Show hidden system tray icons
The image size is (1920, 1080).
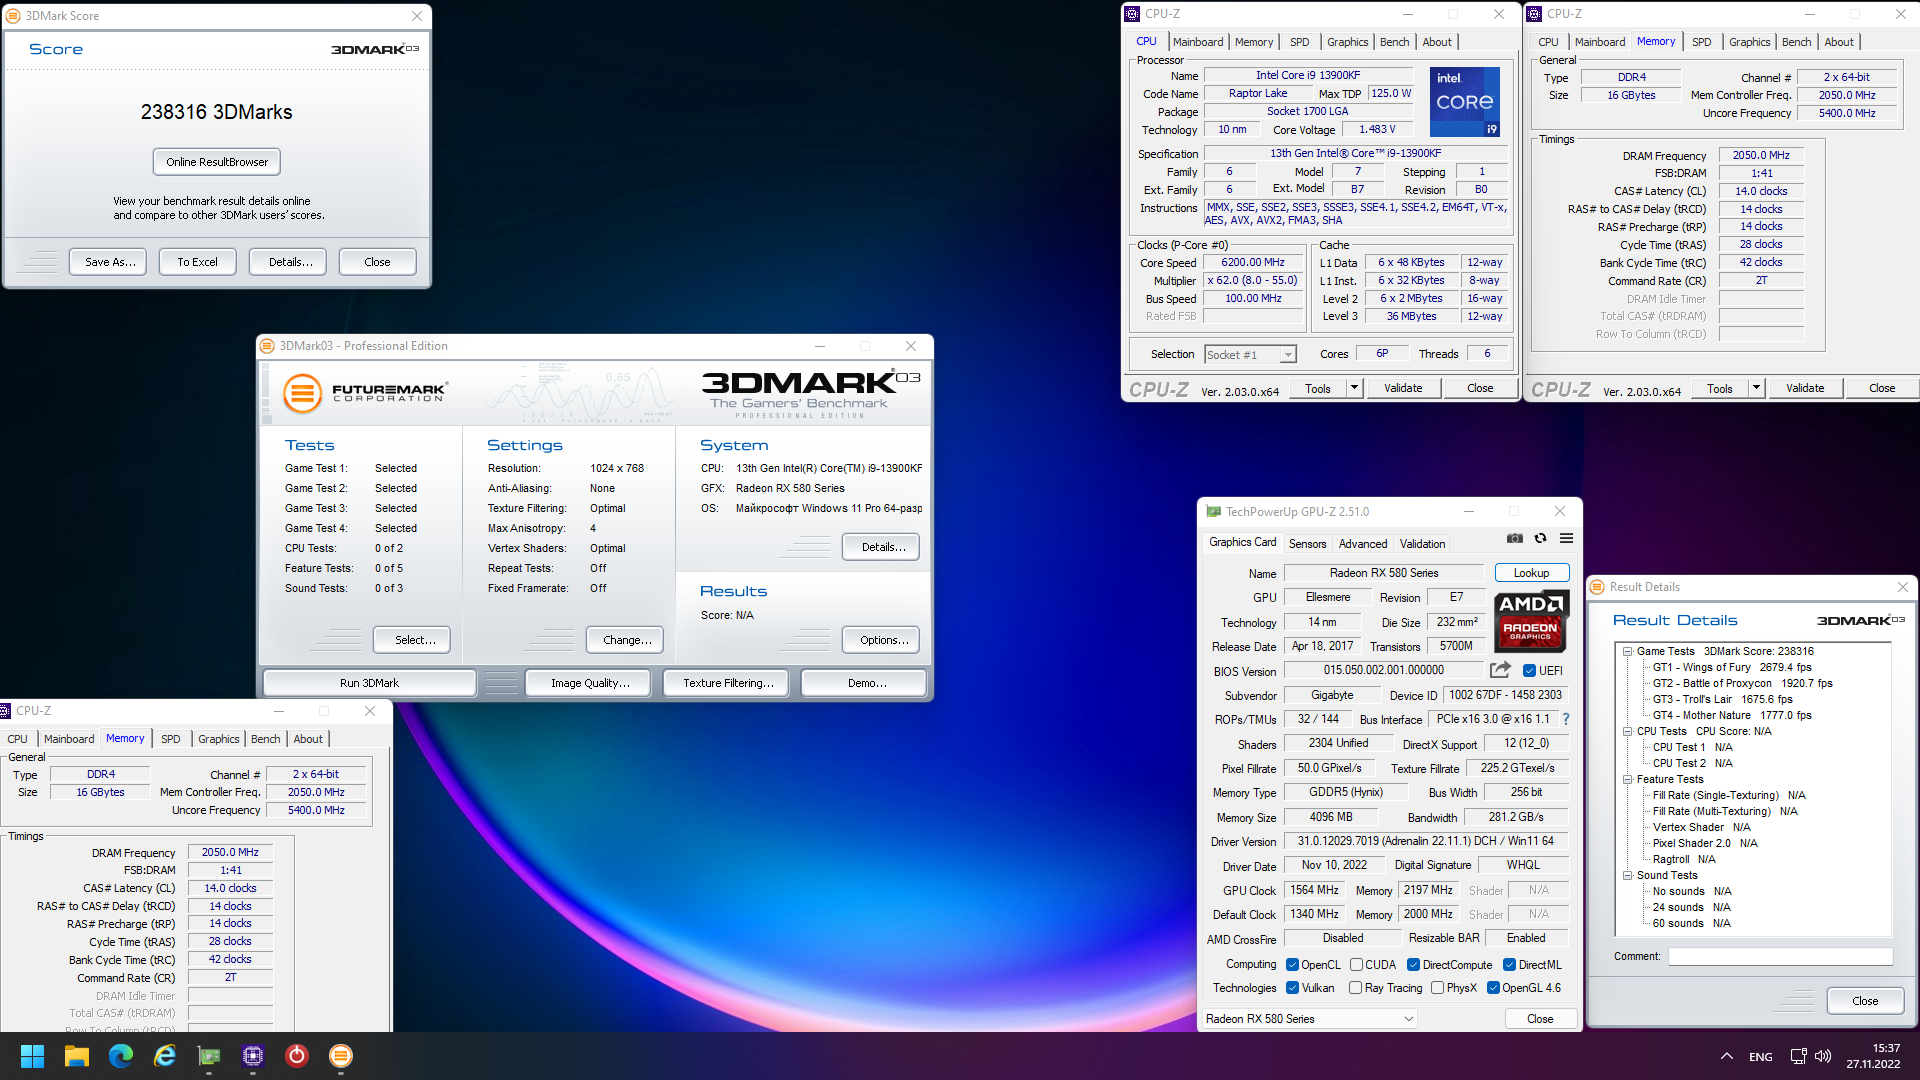[1727, 1056]
